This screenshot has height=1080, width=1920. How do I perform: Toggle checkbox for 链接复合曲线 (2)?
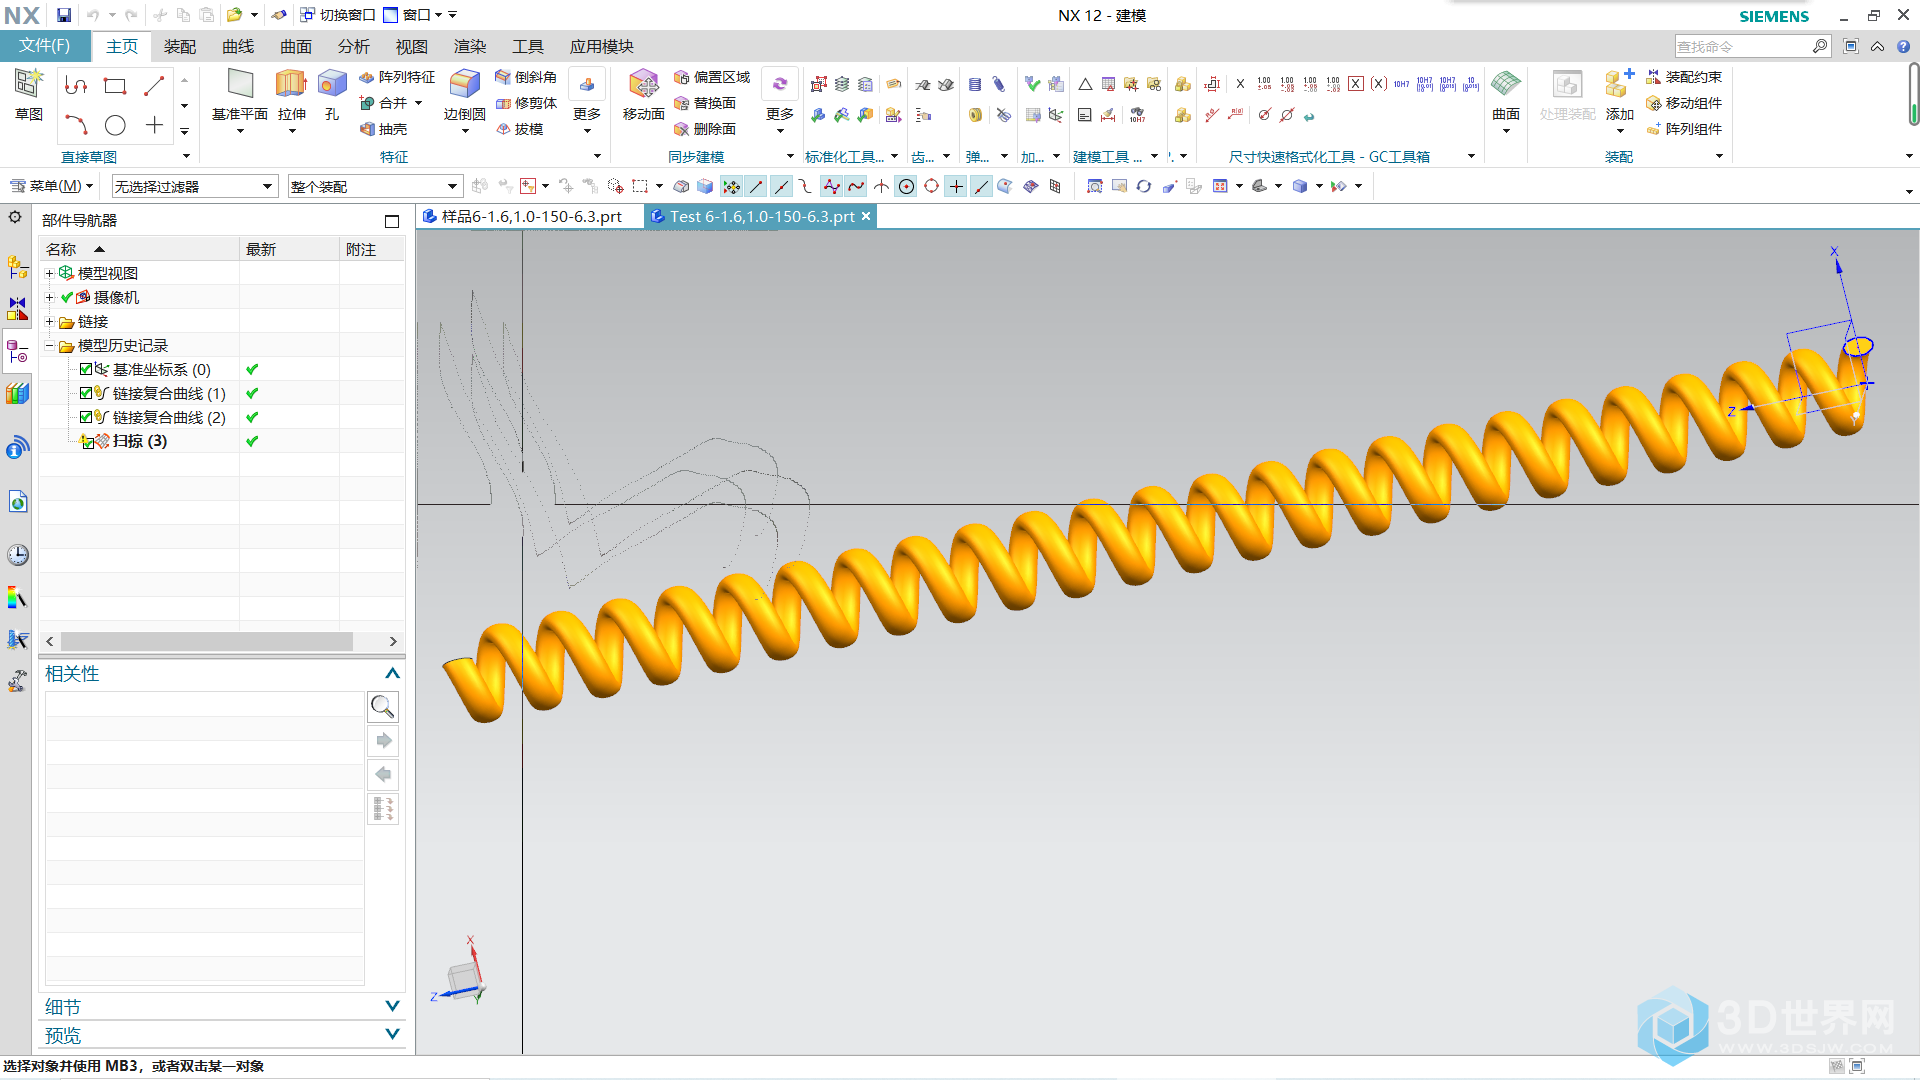point(86,417)
